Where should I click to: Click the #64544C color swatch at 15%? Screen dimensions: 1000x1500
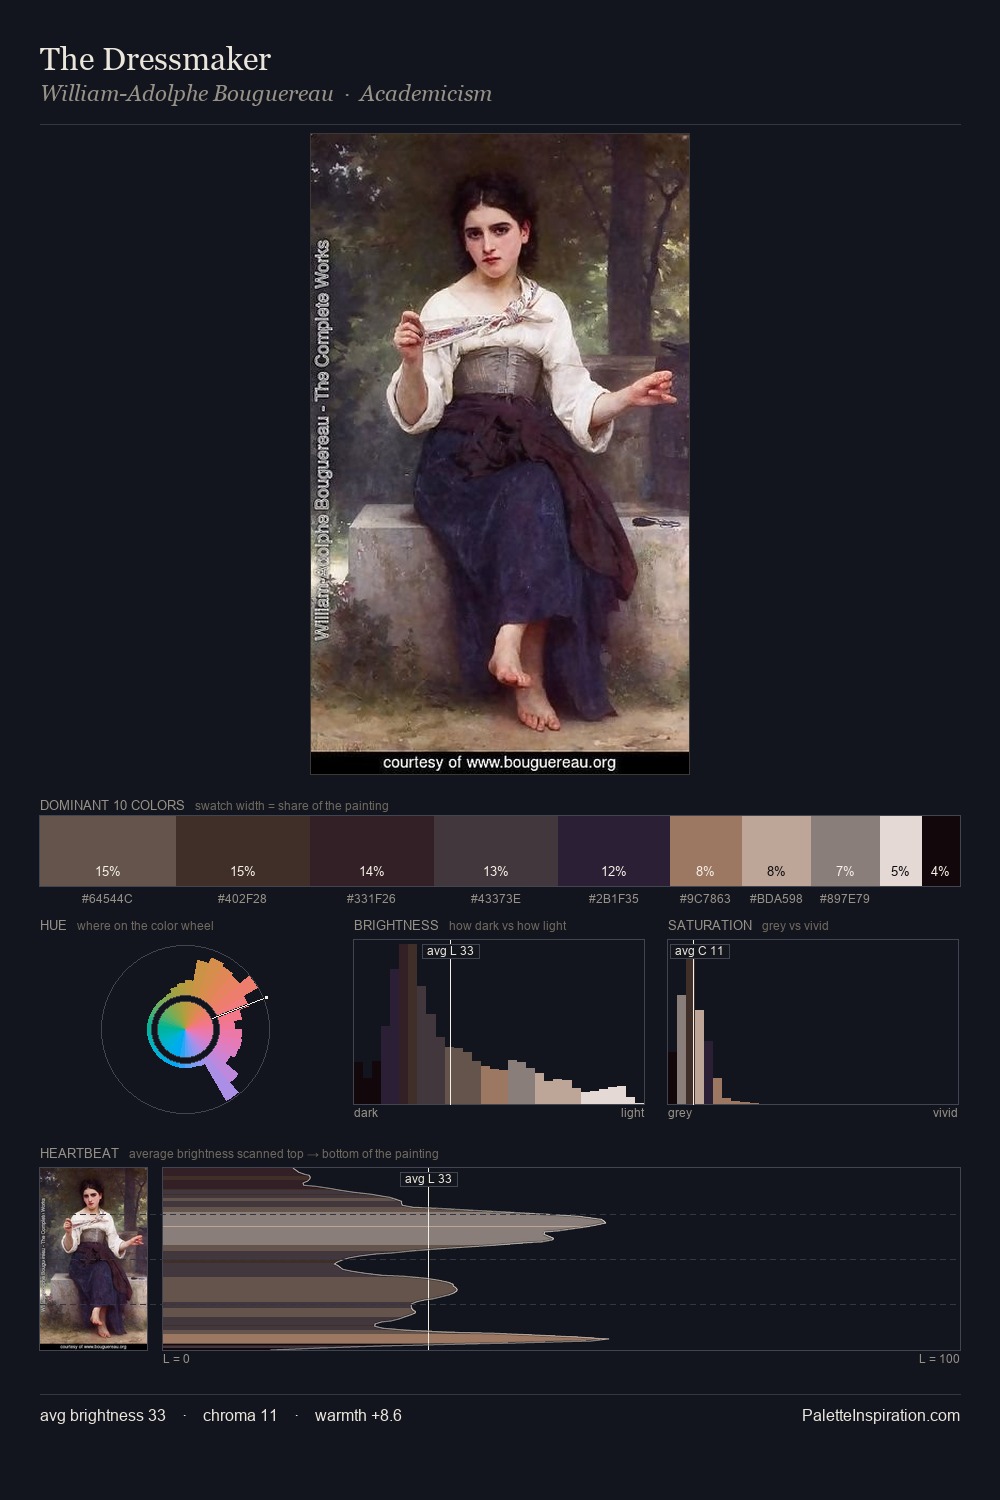pyautogui.click(x=108, y=851)
